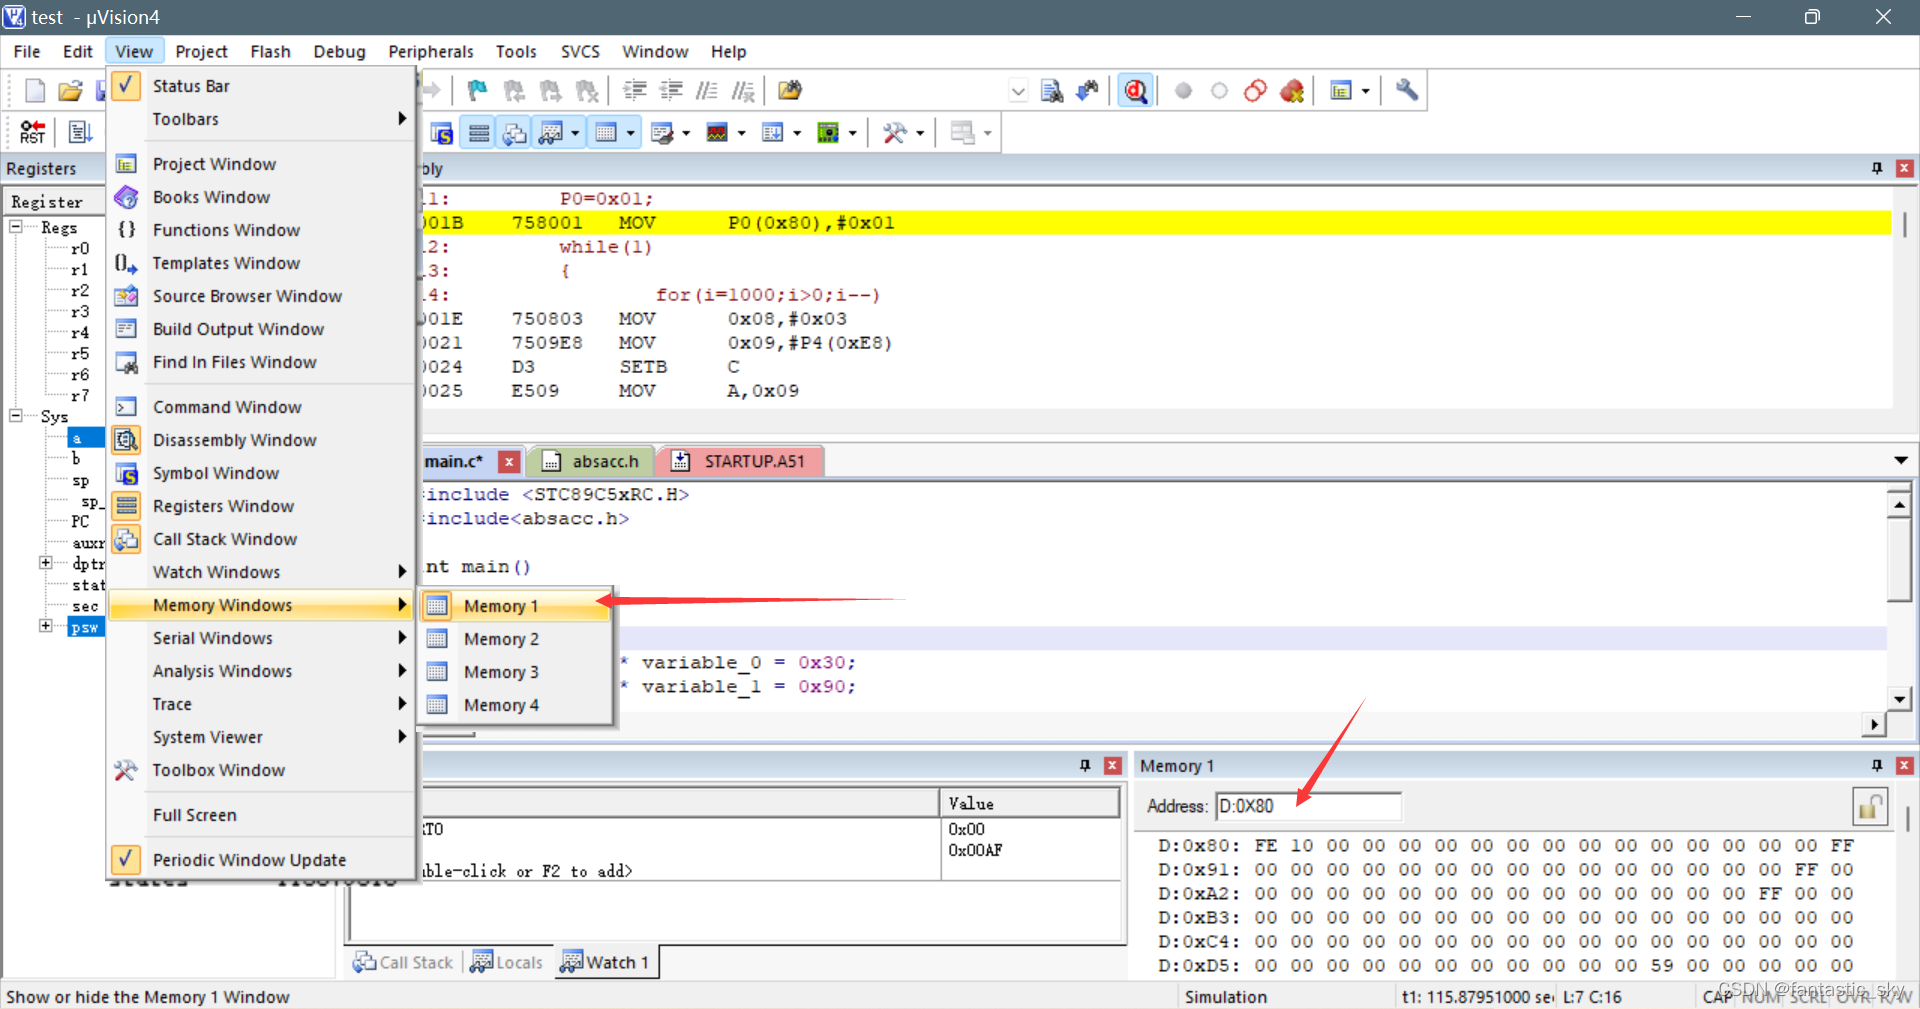This screenshot has width=1920, height=1009.
Task: Click the Insert bookmark flag toolbar icon
Action: (477, 91)
